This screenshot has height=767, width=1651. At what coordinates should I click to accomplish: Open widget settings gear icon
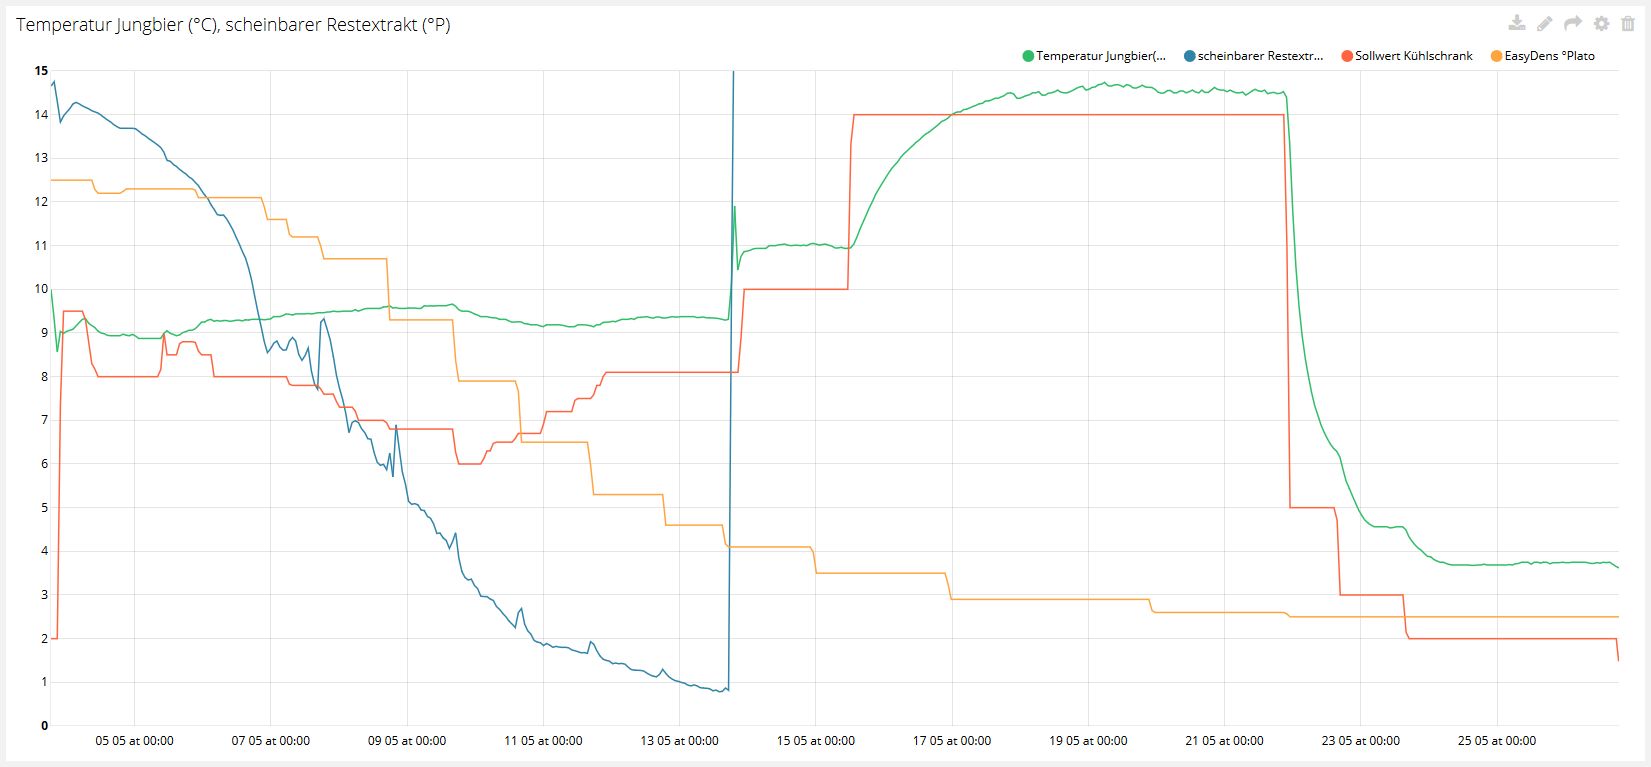[x=1601, y=24]
